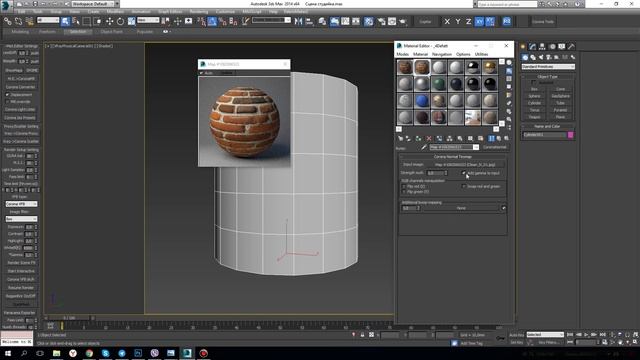Screen dimensions: 640x360
Task: Click the red Reset Map icon
Action: pos(429,138)
